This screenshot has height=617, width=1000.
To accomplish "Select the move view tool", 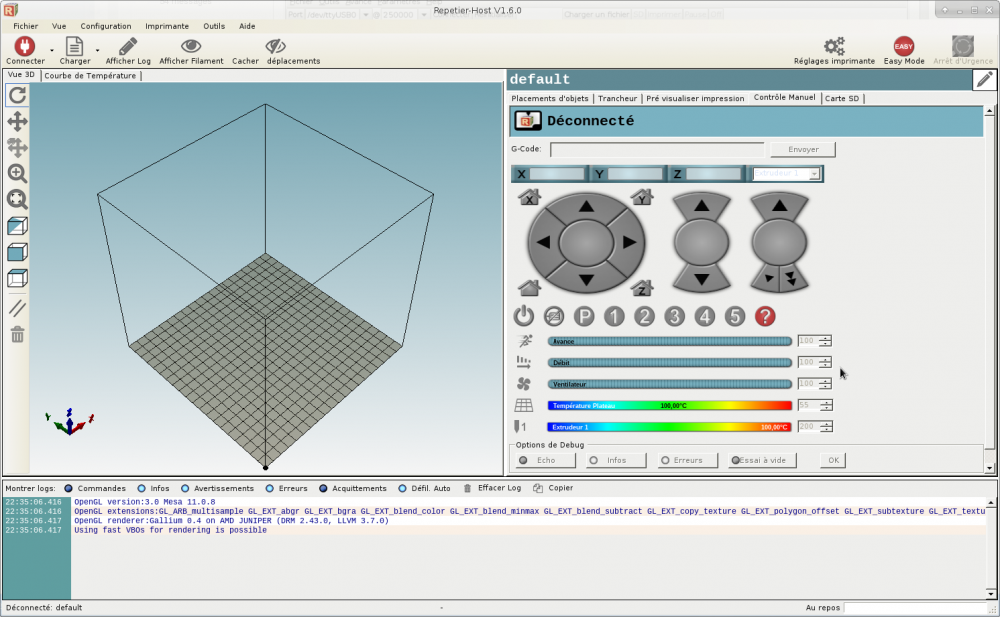I will [x=17, y=121].
